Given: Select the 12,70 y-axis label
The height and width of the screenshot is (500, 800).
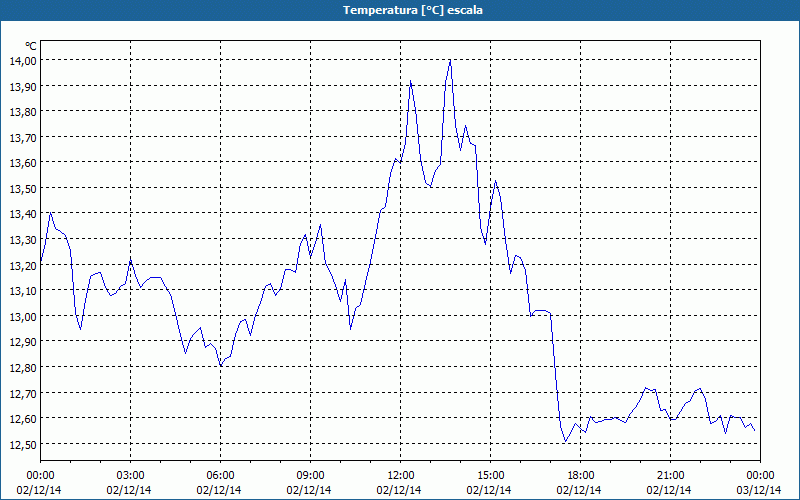Looking at the screenshot, I should point(23,393).
